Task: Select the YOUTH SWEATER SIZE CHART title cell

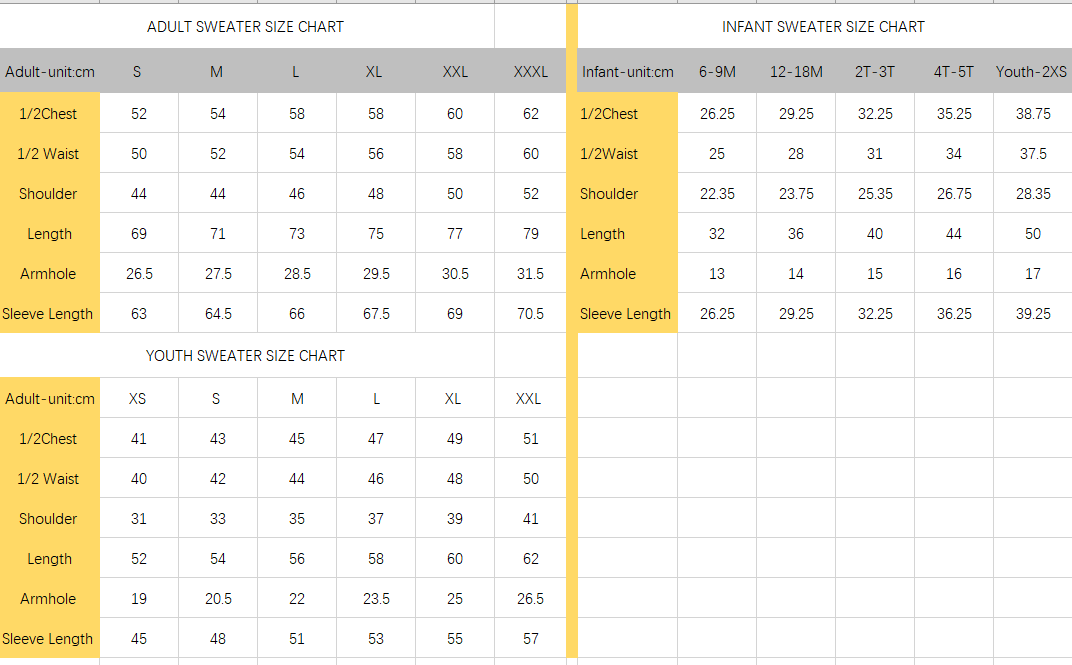Action: pos(245,356)
